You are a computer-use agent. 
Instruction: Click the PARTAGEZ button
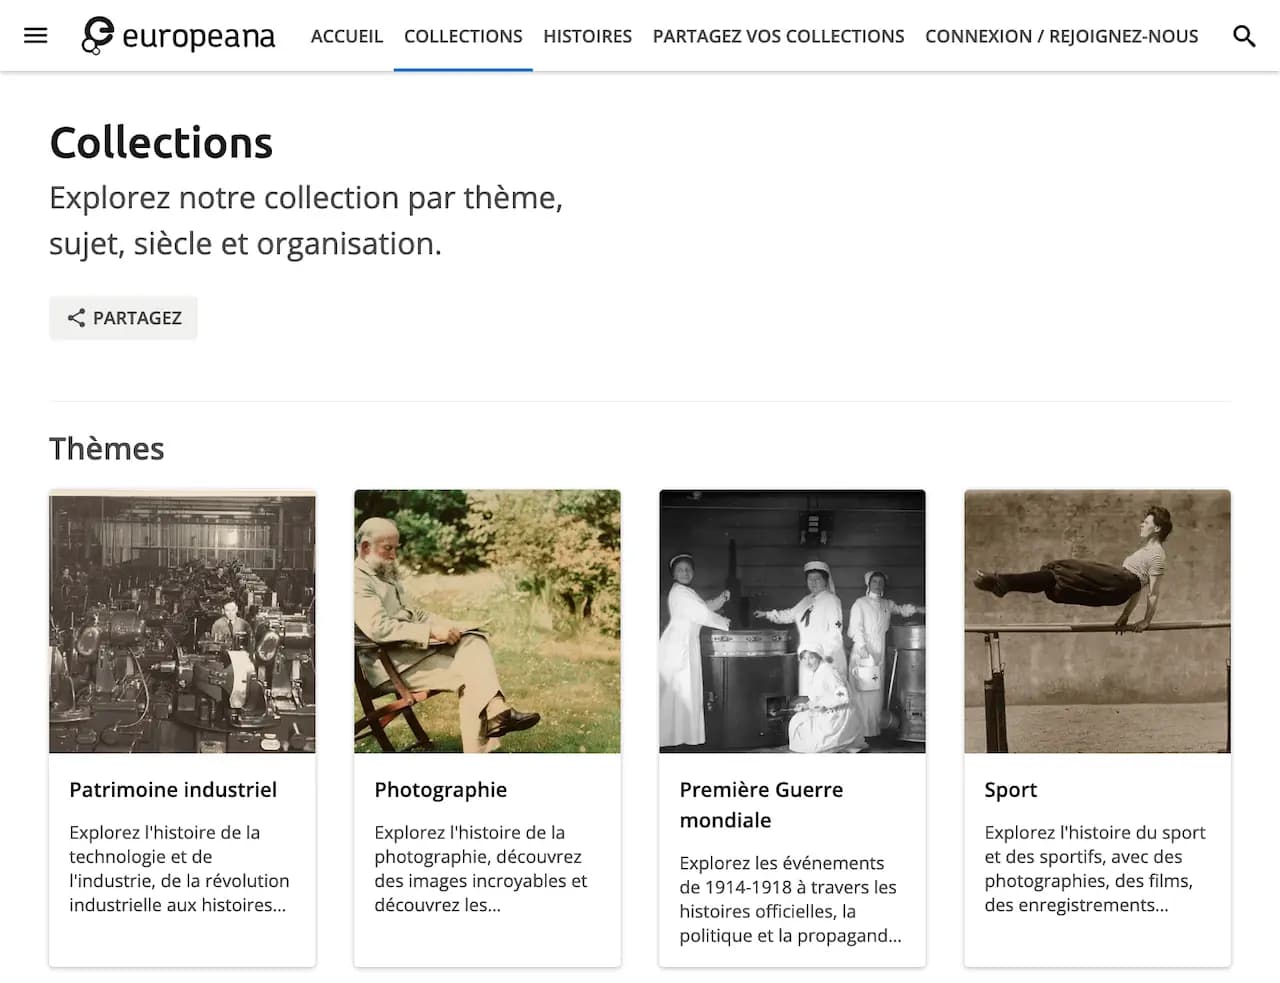point(123,317)
